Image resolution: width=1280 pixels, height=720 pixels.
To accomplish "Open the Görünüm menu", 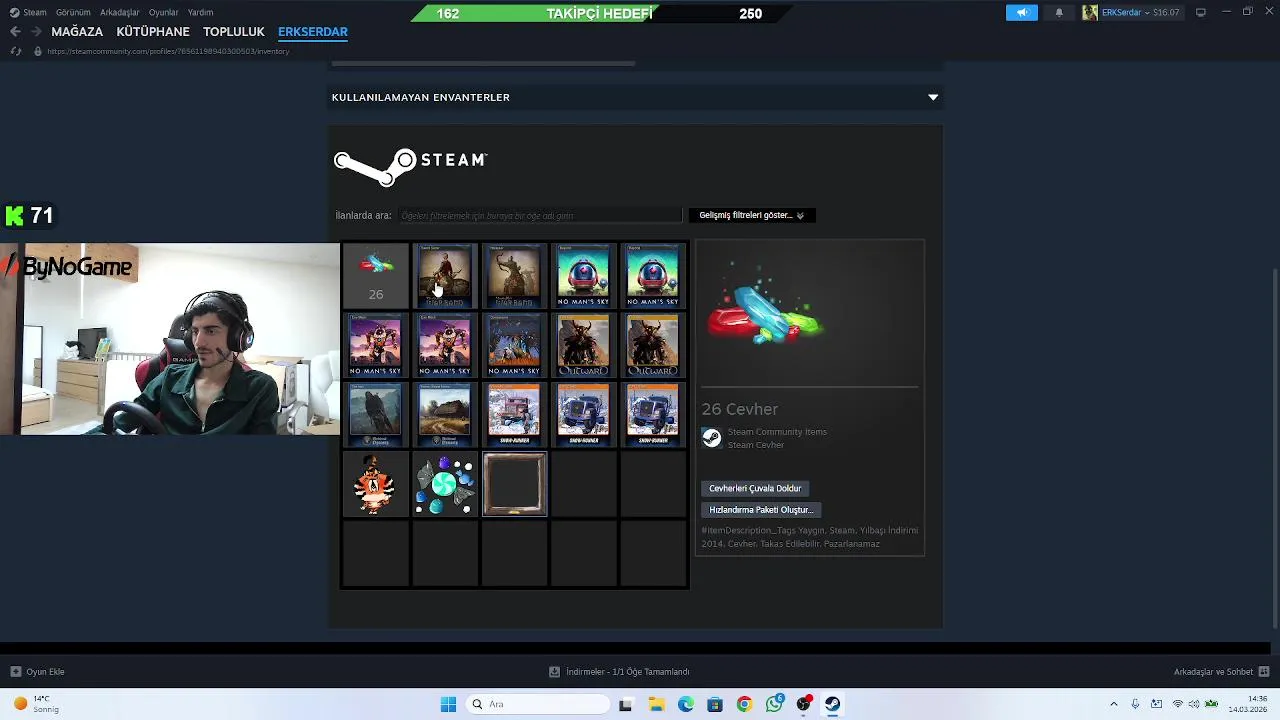I will coord(73,13).
